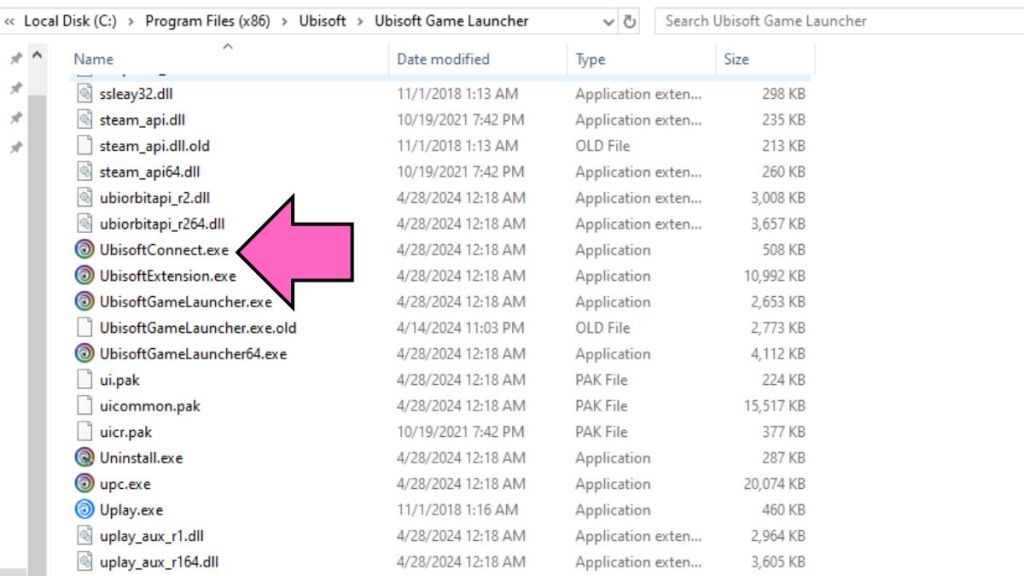This screenshot has width=1024, height=576.
Task: Launch UbisoftConnect.exe application icon
Action: [84, 250]
